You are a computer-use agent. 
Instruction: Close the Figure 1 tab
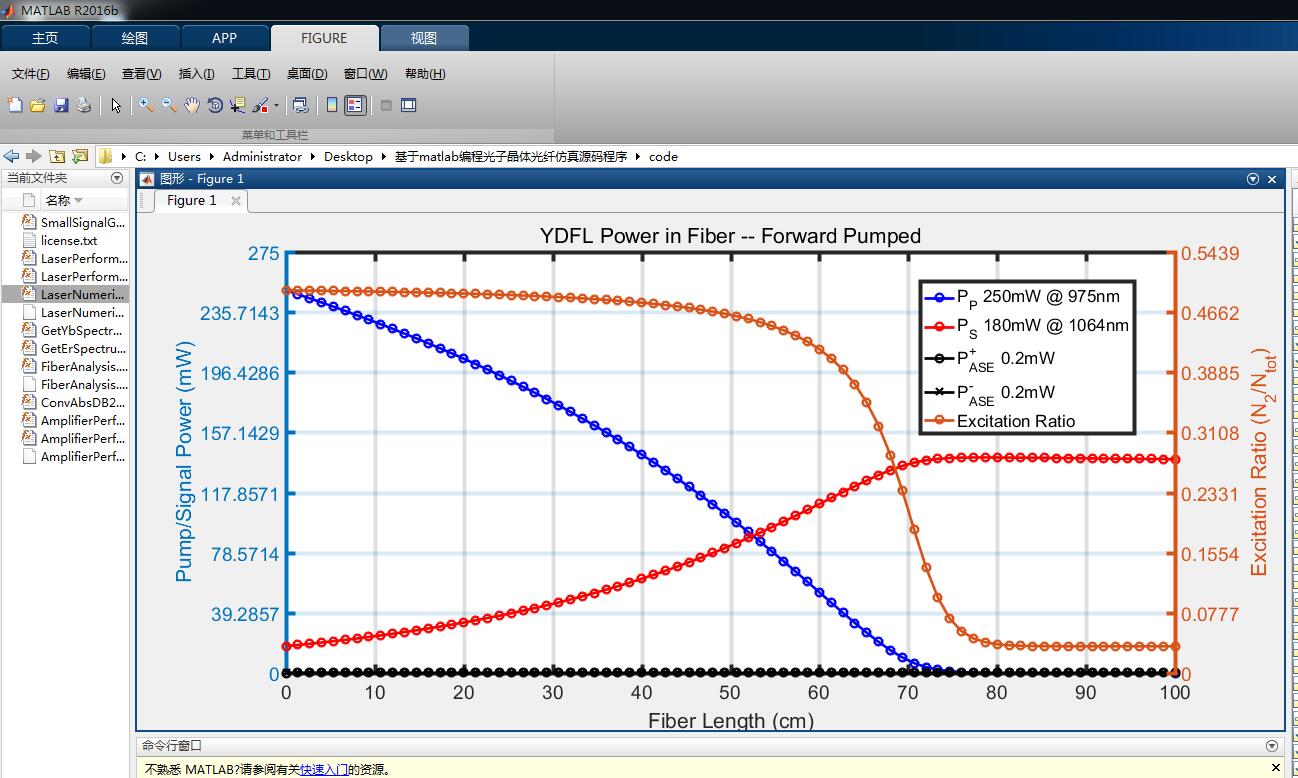pyautogui.click(x=236, y=201)
